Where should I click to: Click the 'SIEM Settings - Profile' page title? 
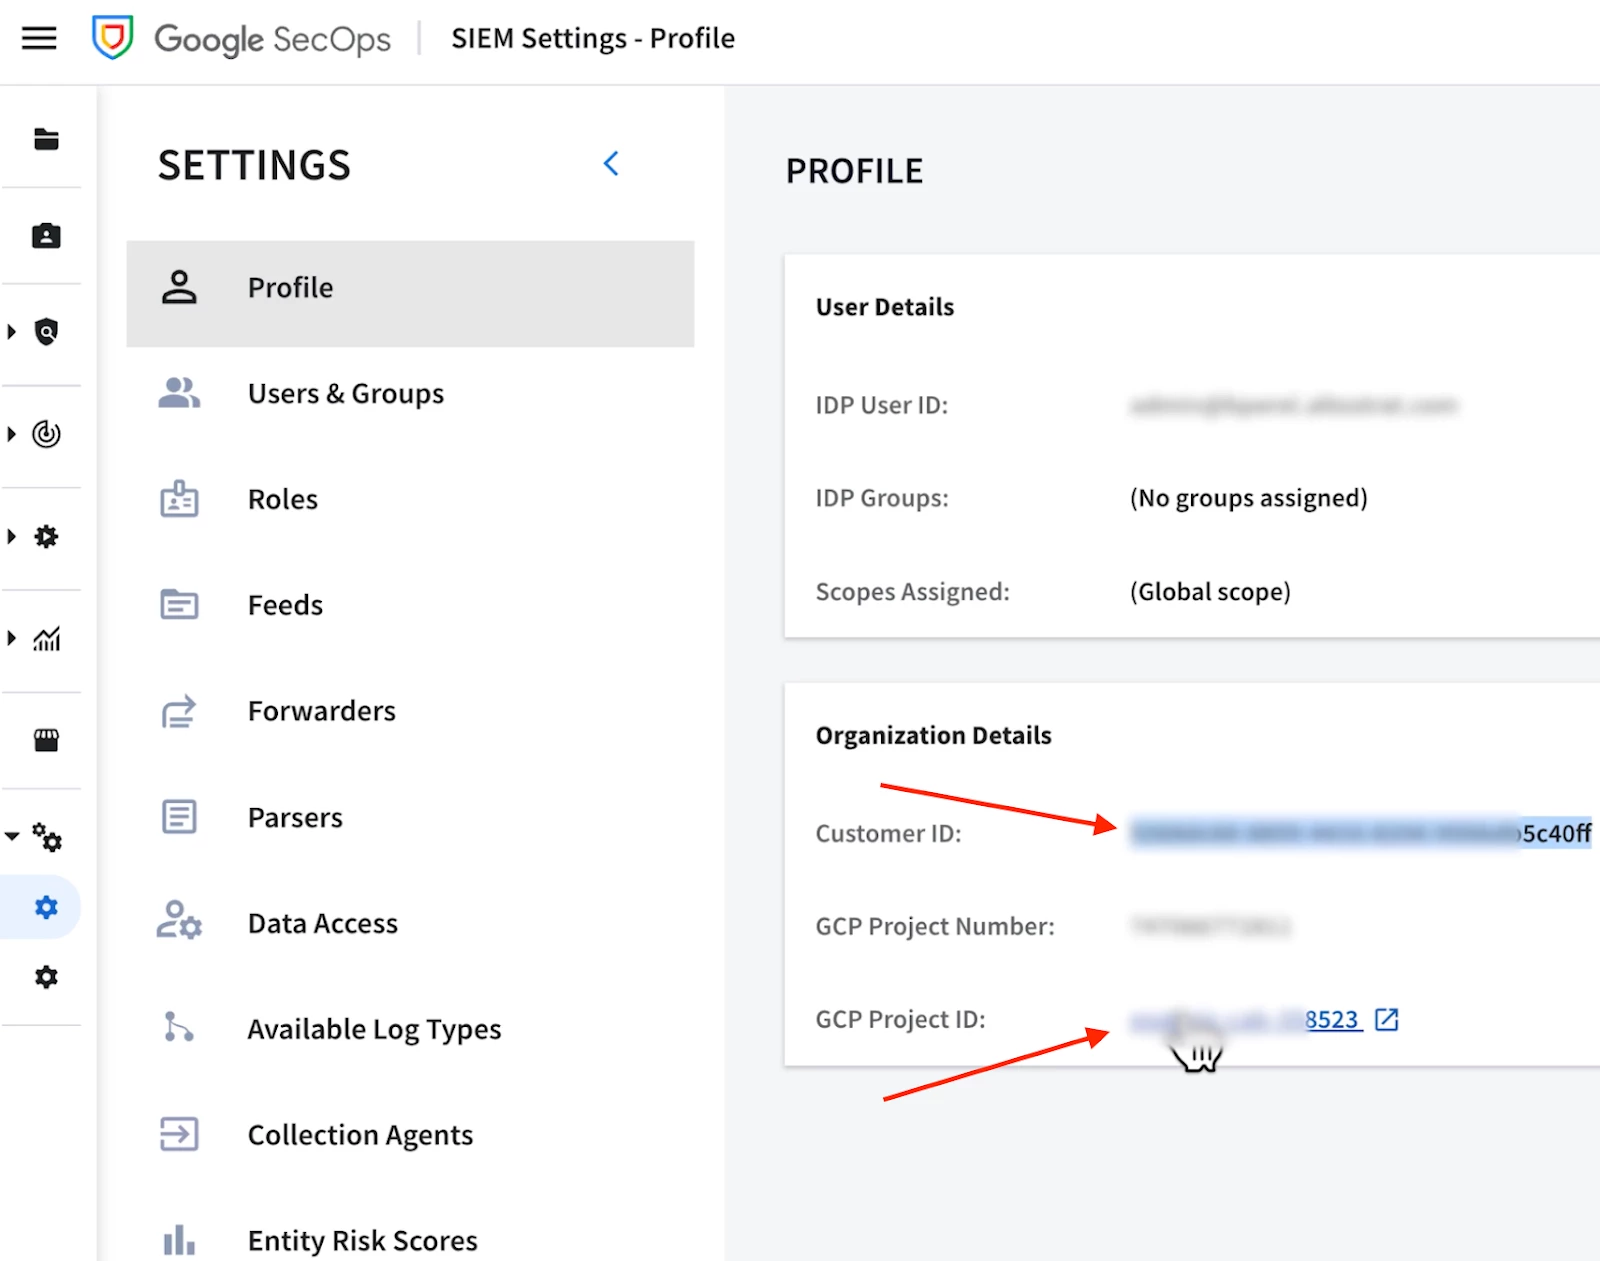click(593, 38)
